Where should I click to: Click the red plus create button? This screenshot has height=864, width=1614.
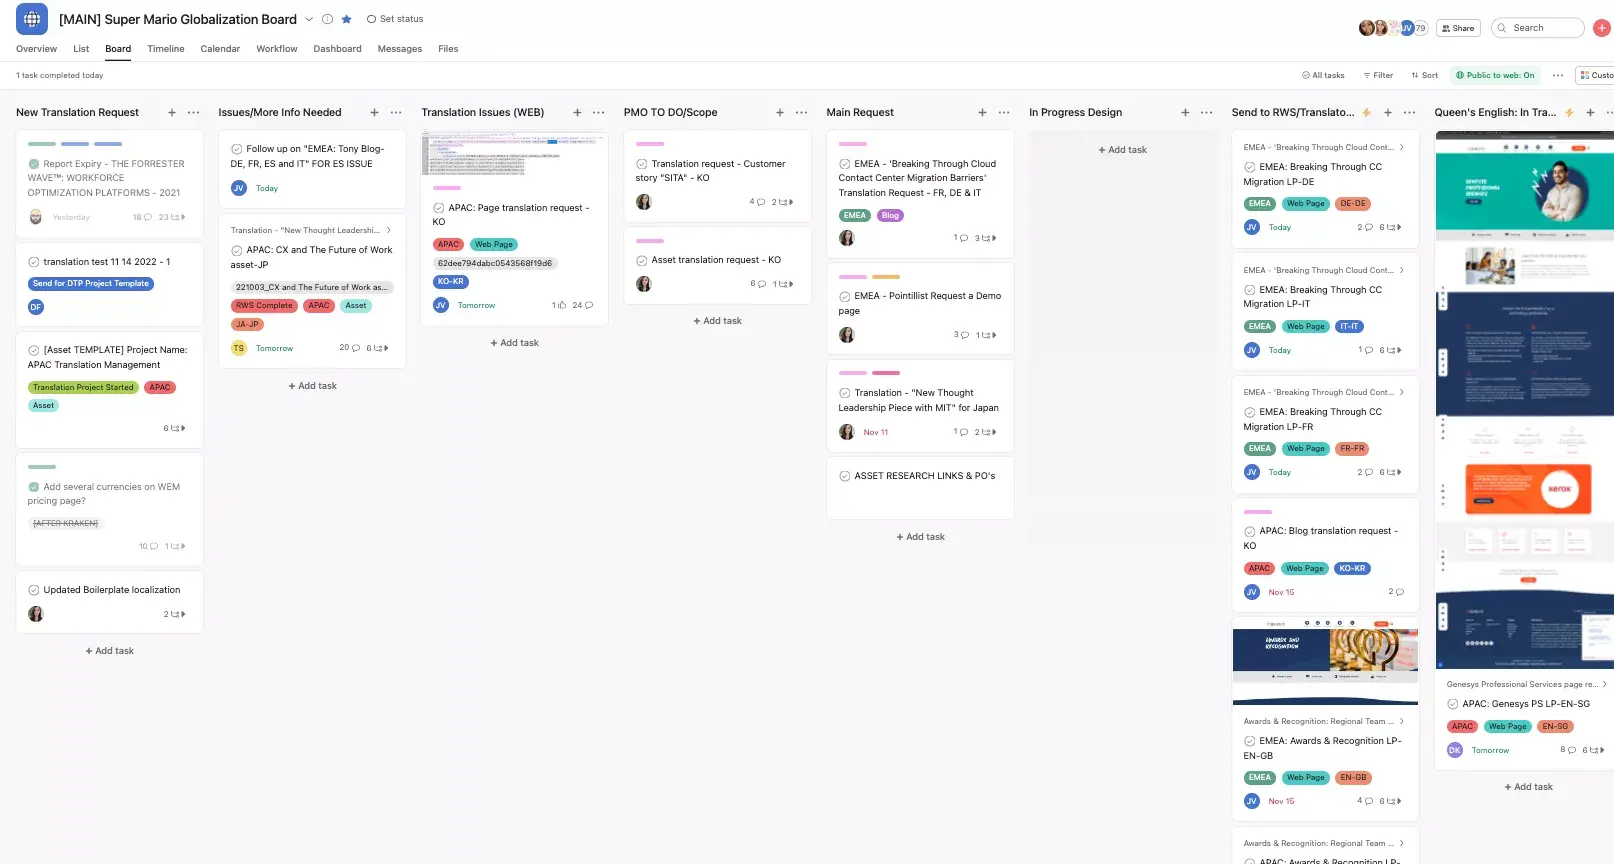tap(1601, 28)
